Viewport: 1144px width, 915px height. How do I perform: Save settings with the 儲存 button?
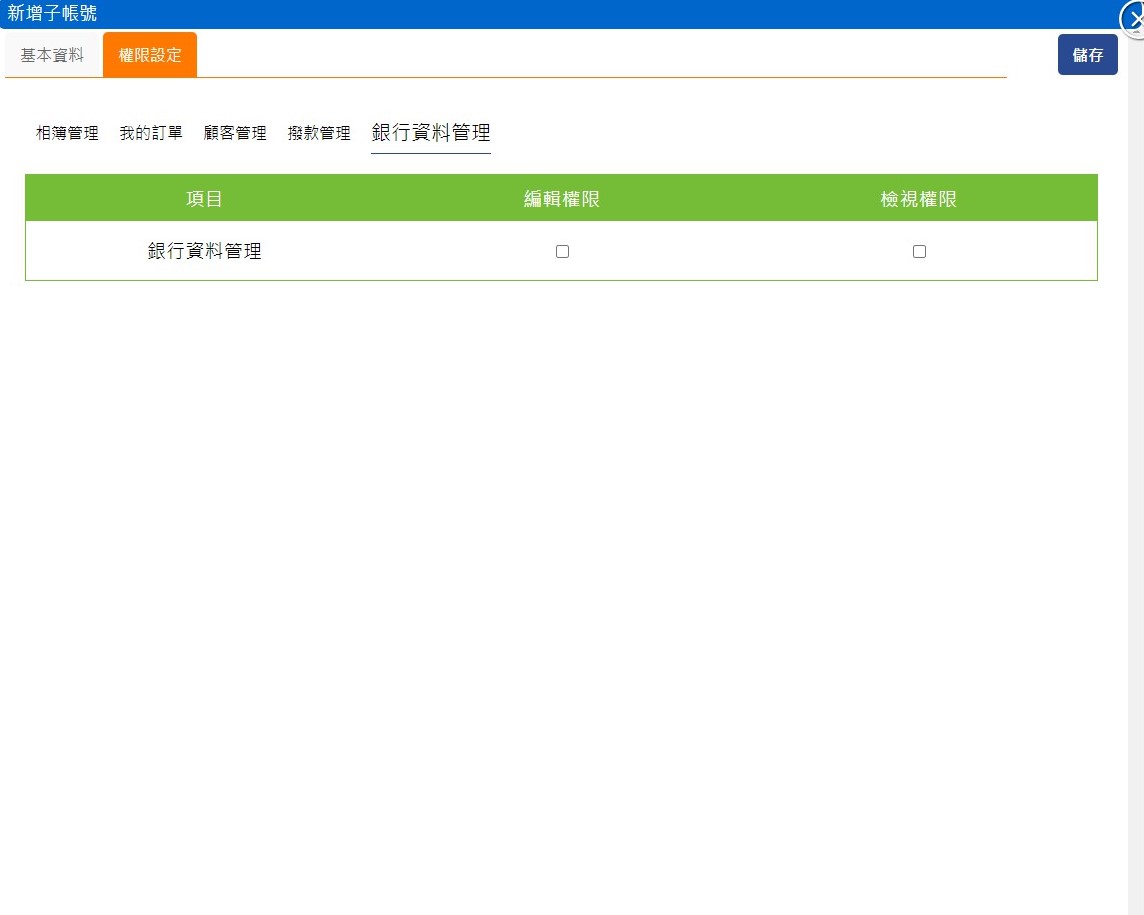pyautogui.click(x=1087, y=55)
